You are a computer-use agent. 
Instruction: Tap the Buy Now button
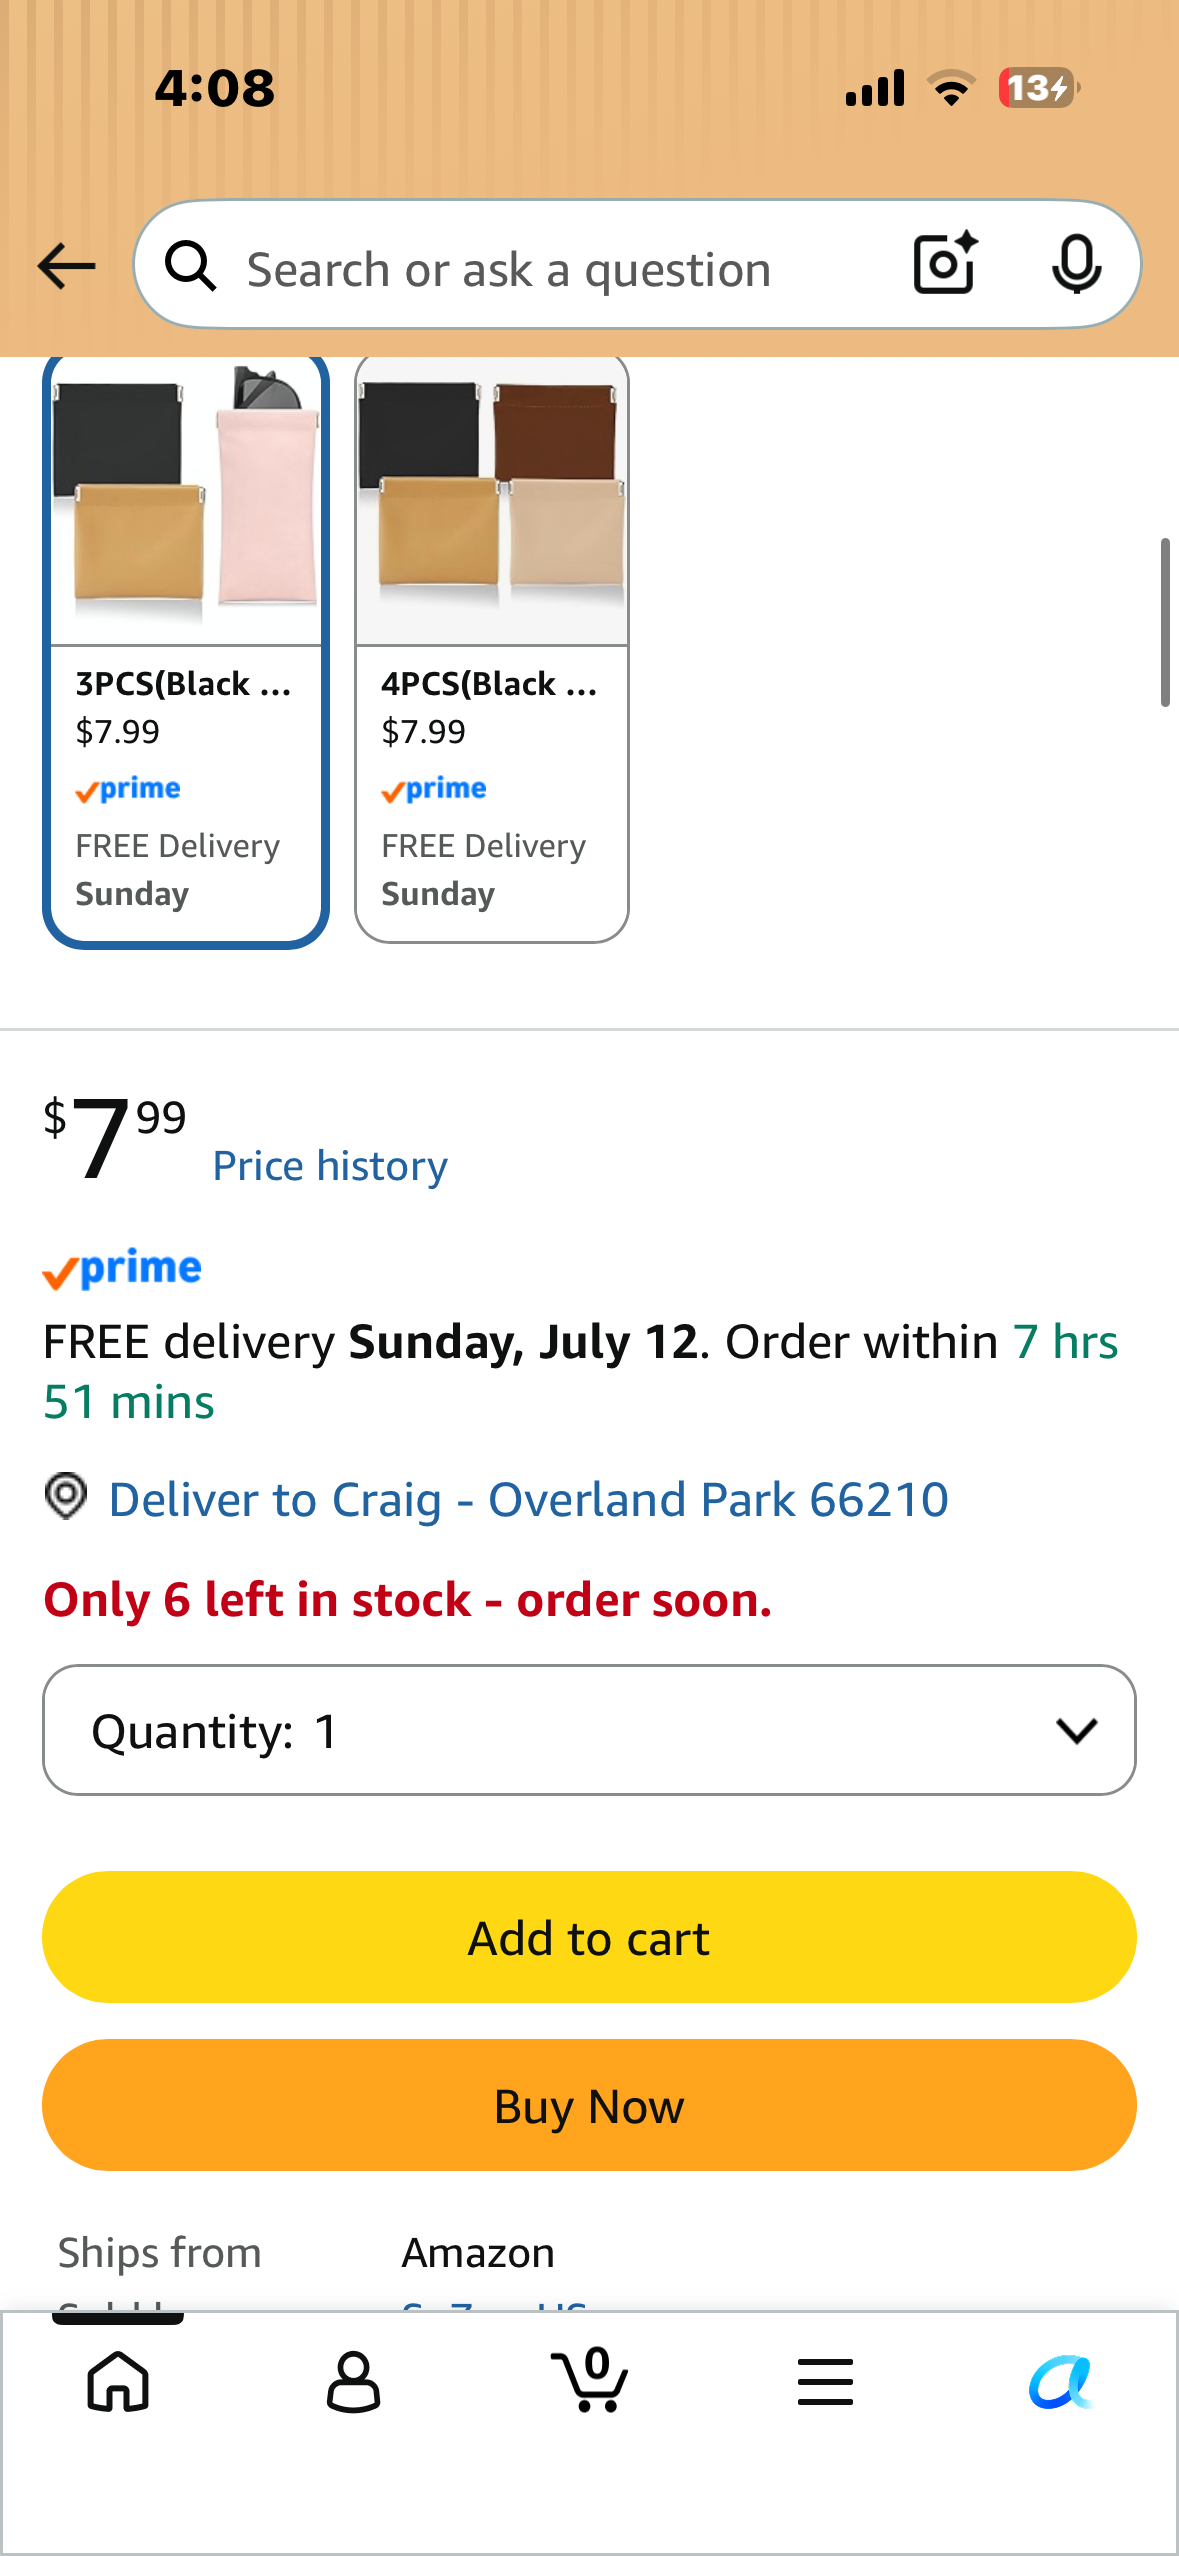point(589,2105)
